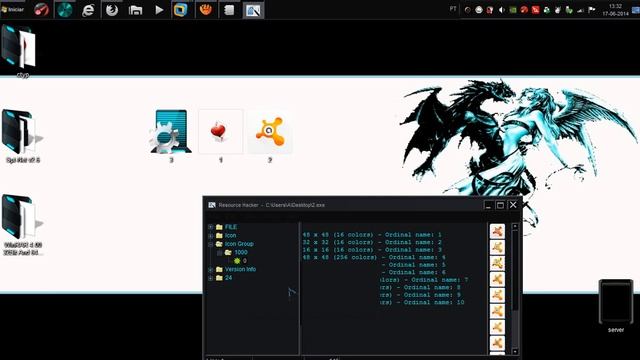
Task: Select the Version Info tree item
Action: pyautogui.click(x=236, y=269)
